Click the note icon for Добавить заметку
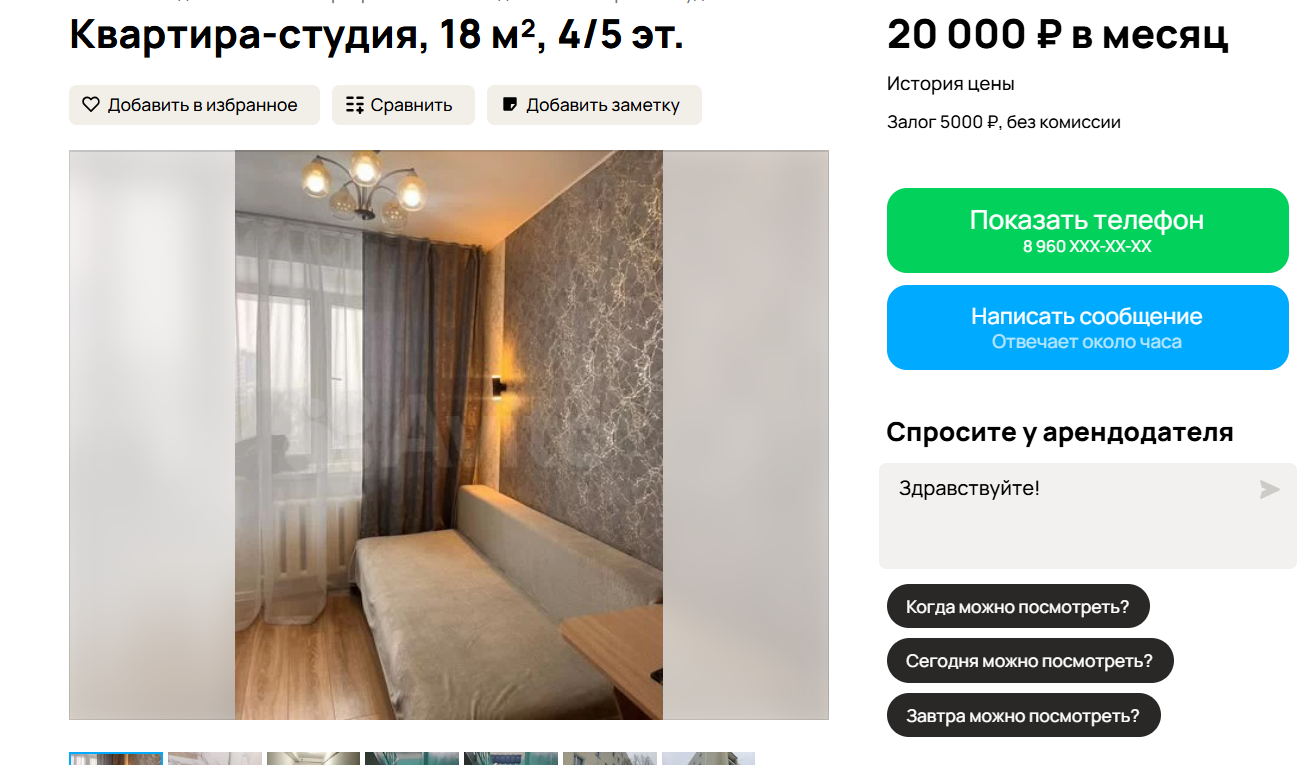 510,105
